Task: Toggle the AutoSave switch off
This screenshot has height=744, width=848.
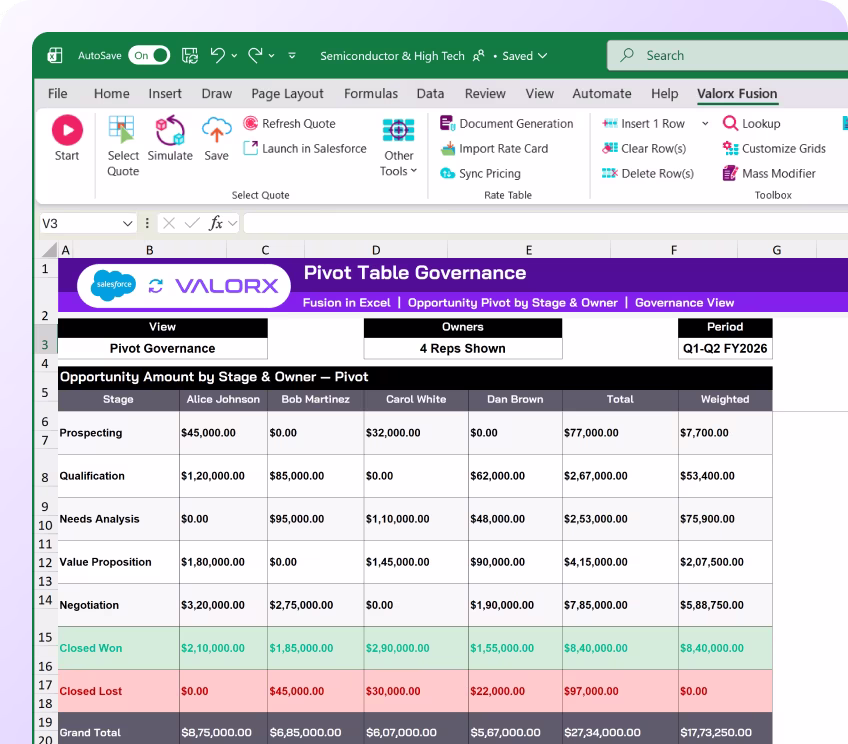Action: pyautogui.click(x=149, y=55)
